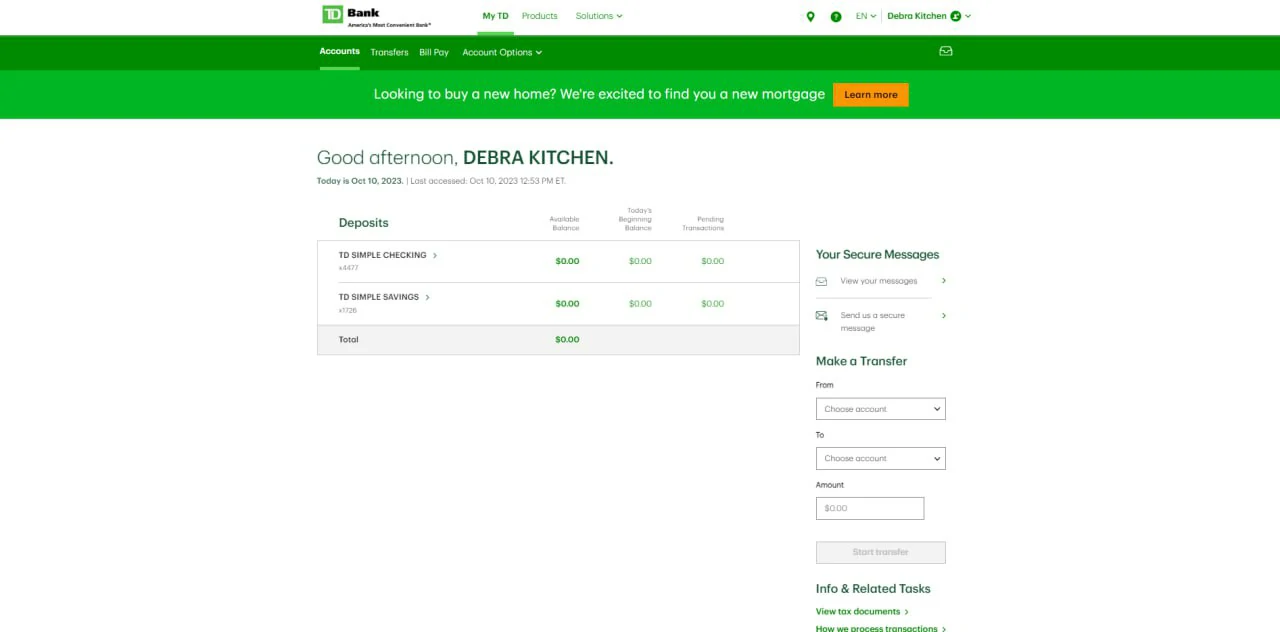Click arrow next to View your messages

(944, 281)
